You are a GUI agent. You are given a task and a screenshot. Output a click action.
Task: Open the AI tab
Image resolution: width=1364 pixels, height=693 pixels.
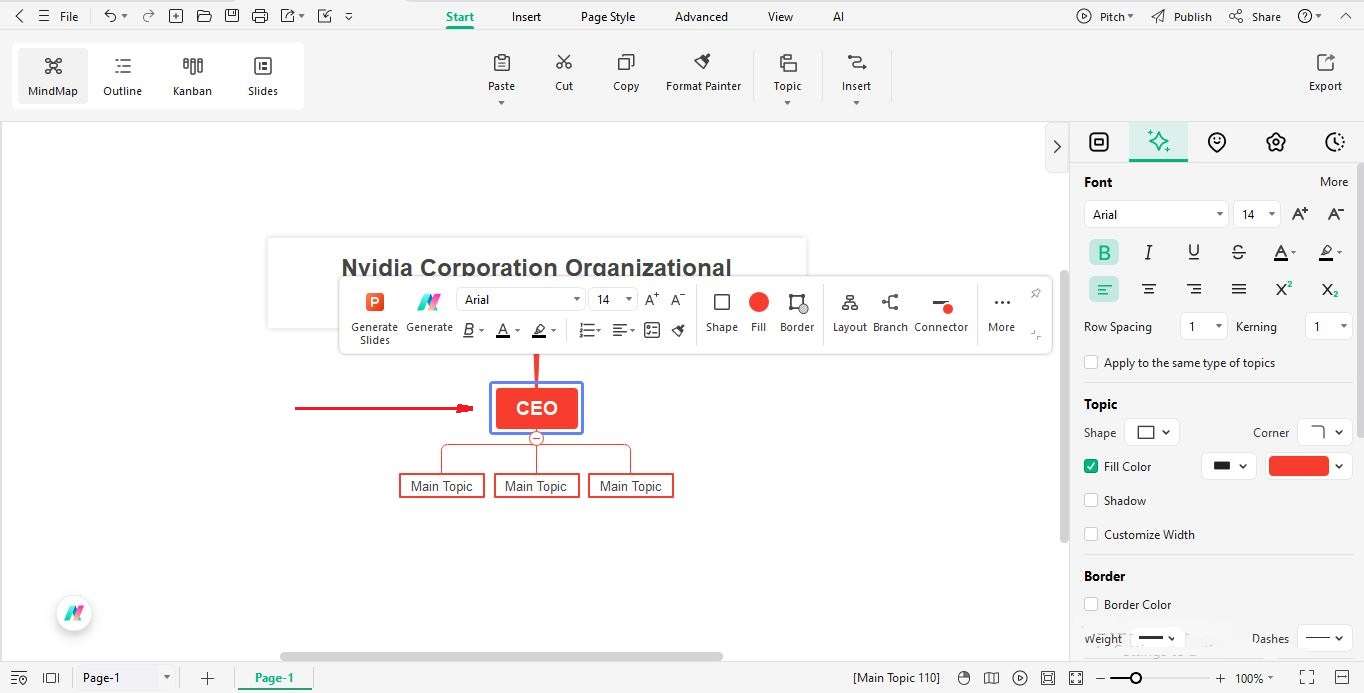[838, 17]
